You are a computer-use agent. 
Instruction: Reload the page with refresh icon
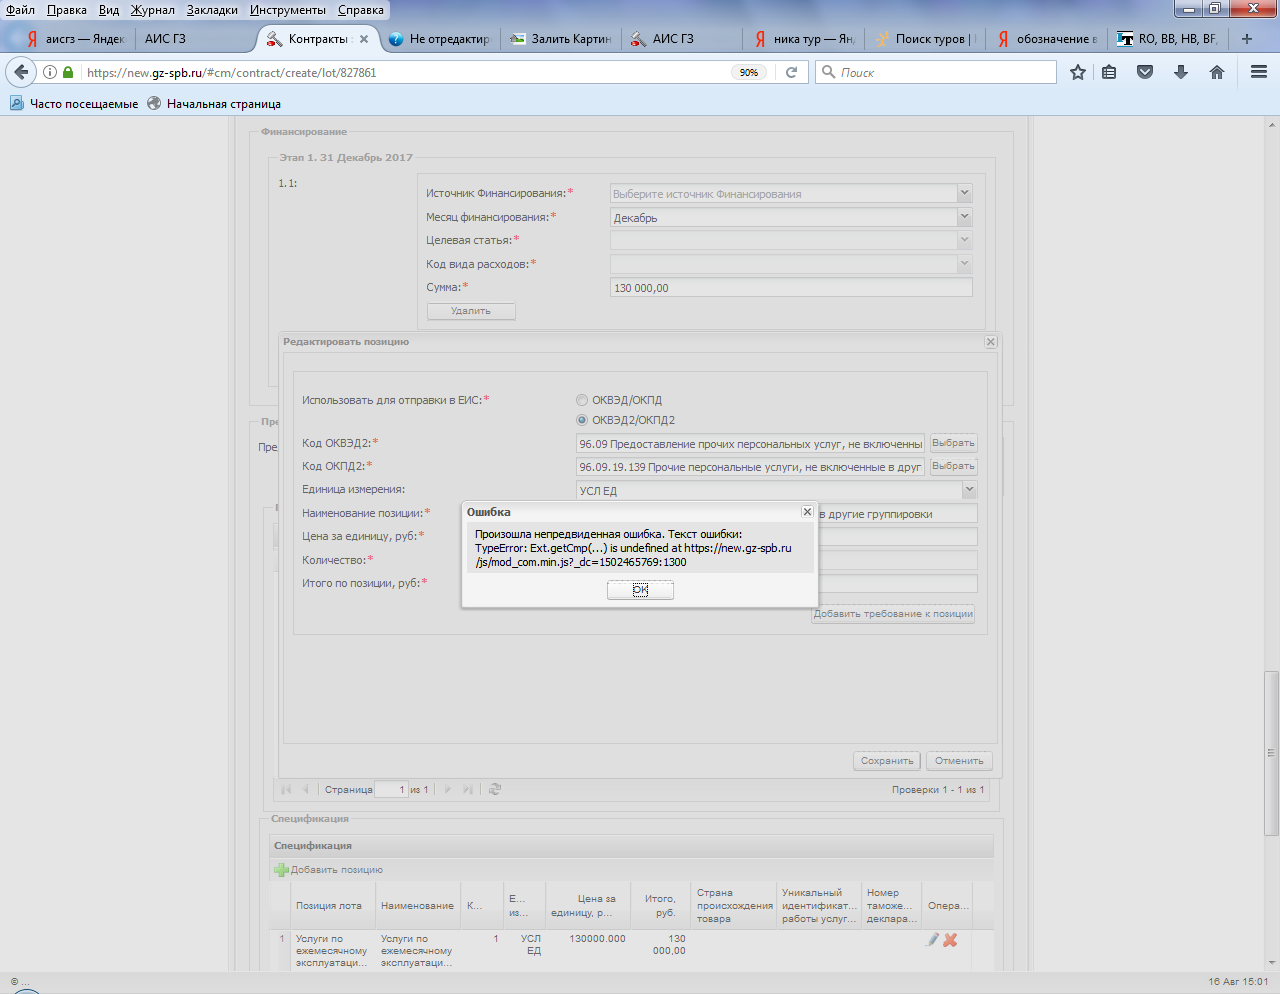[x=791, y=72]
